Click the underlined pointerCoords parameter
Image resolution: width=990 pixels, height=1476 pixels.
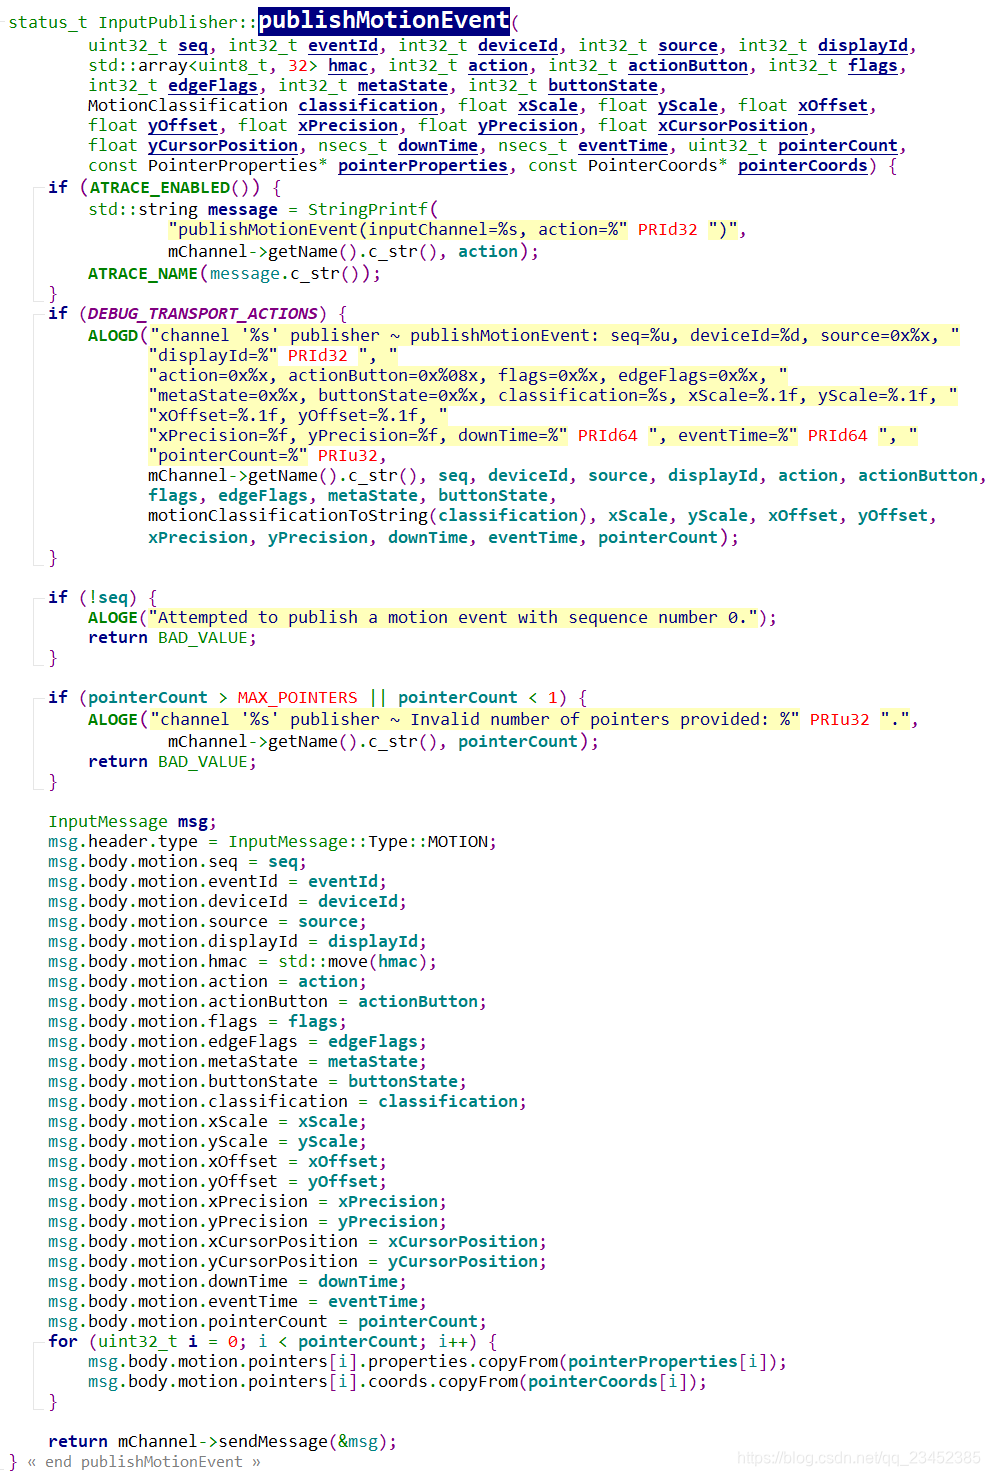[802, 165]
